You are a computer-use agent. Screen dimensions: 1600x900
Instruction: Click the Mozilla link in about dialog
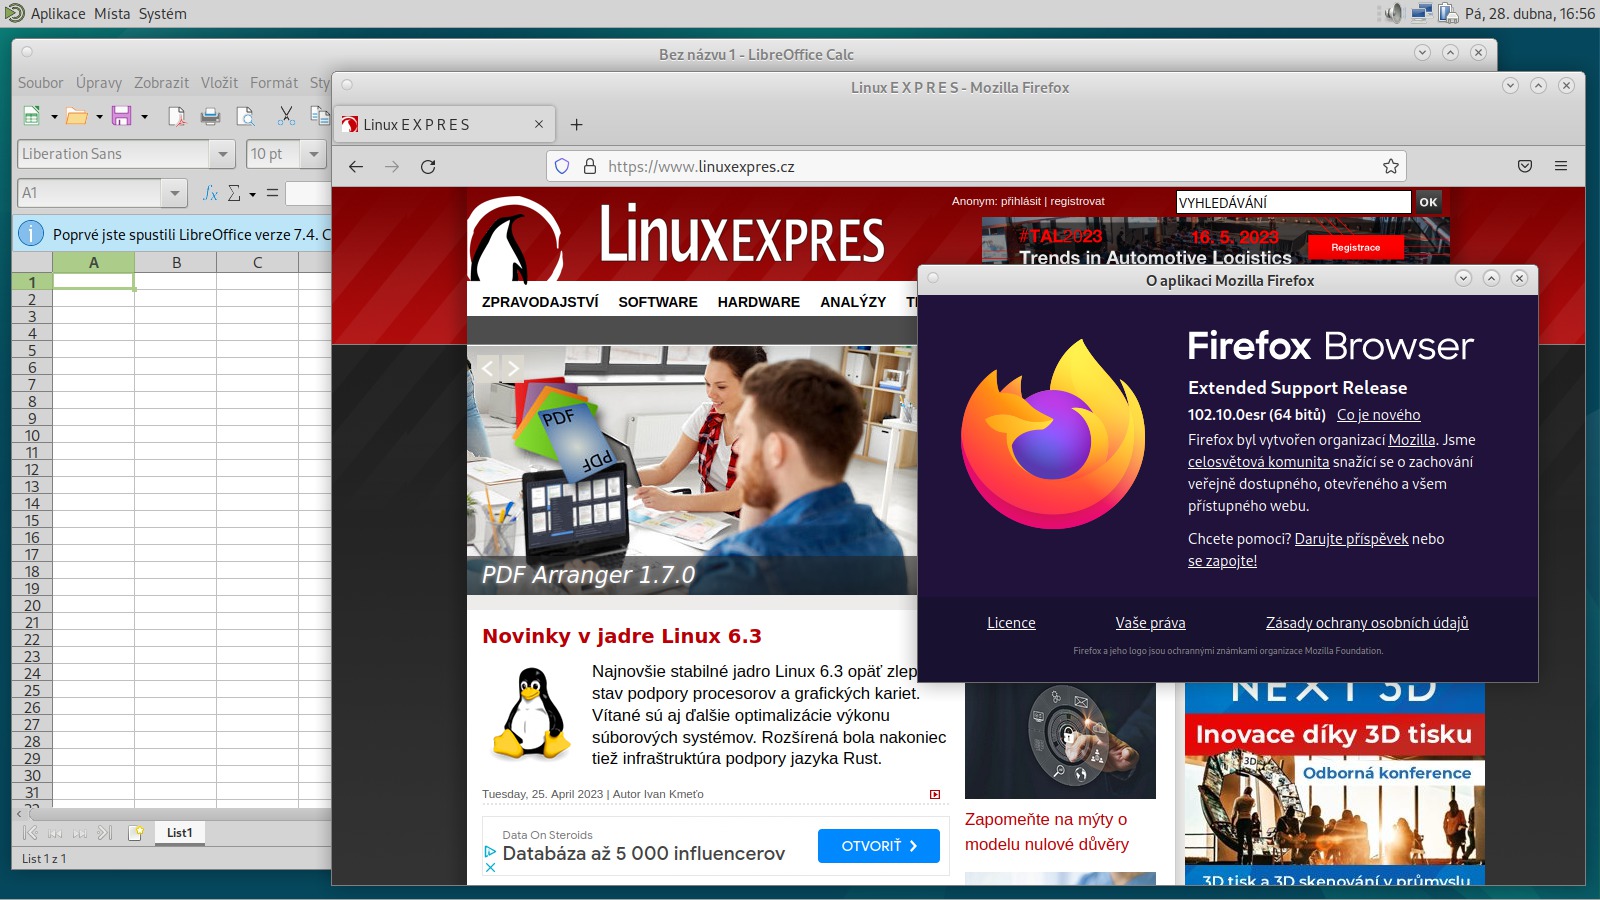click(1411, 440)
